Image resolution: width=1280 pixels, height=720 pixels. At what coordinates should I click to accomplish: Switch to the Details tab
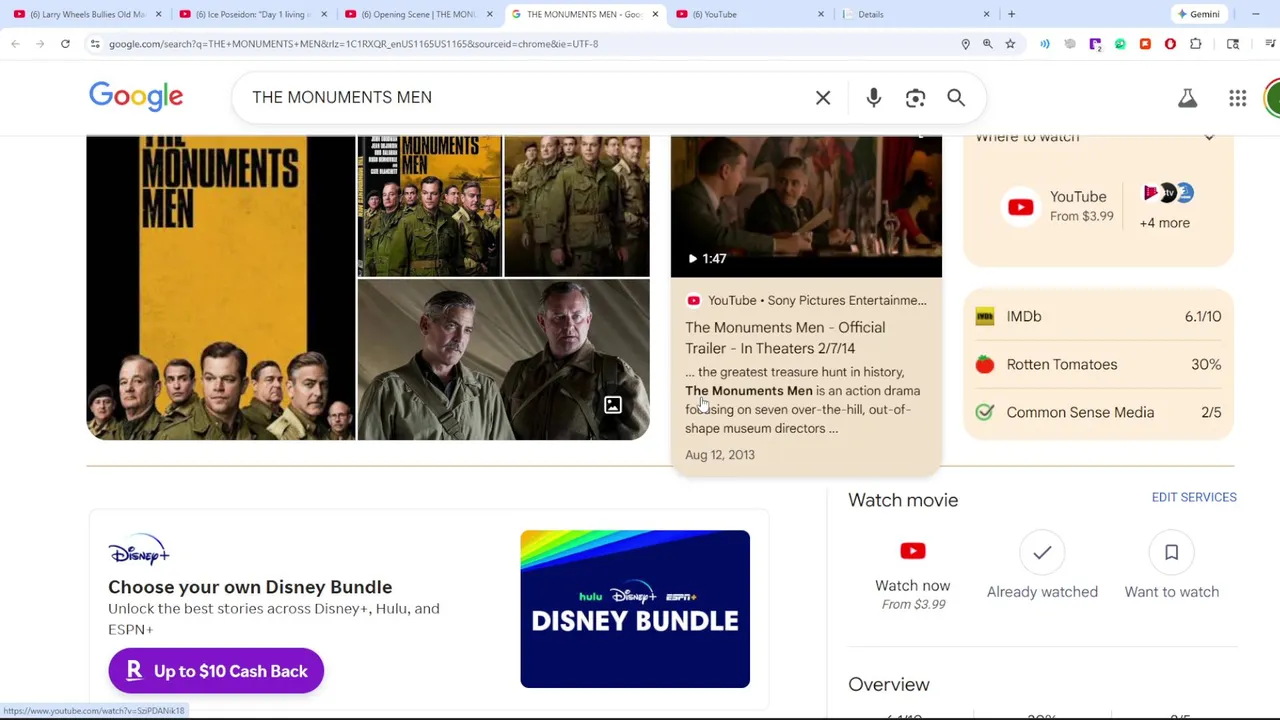coord(915,14)
